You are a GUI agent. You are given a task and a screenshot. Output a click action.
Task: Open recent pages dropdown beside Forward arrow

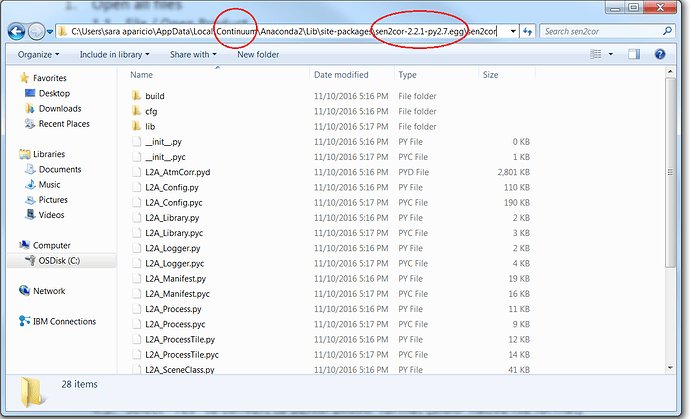(49, 32)
